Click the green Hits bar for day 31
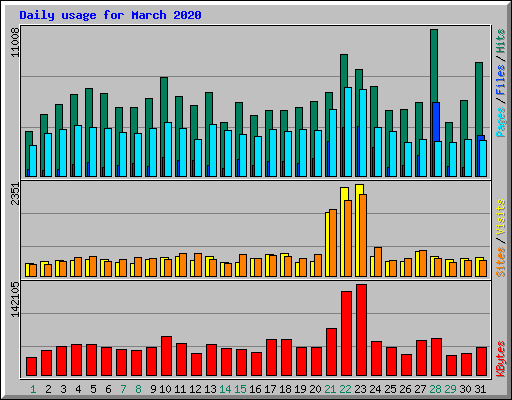Viewport: 512px width, 400px height. click(x=479, y=98)
